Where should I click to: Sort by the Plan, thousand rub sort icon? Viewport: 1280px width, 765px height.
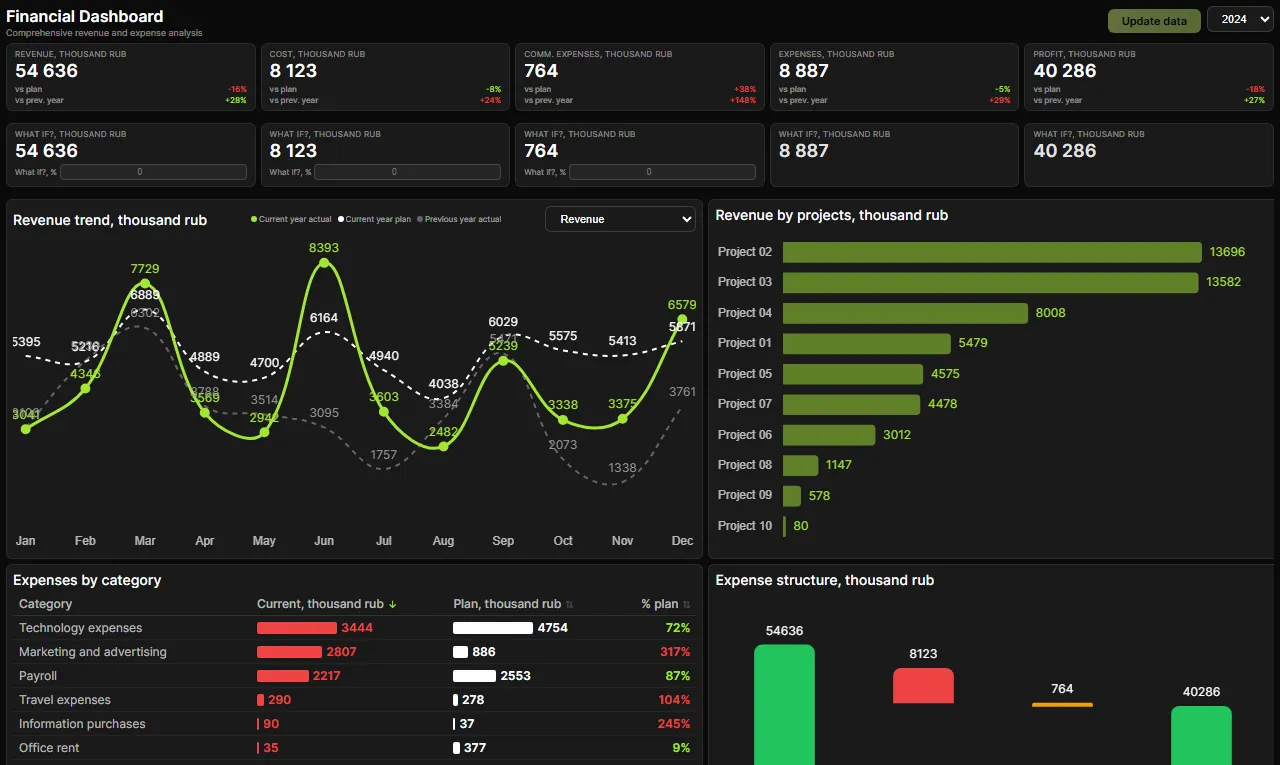click(570, 604)
